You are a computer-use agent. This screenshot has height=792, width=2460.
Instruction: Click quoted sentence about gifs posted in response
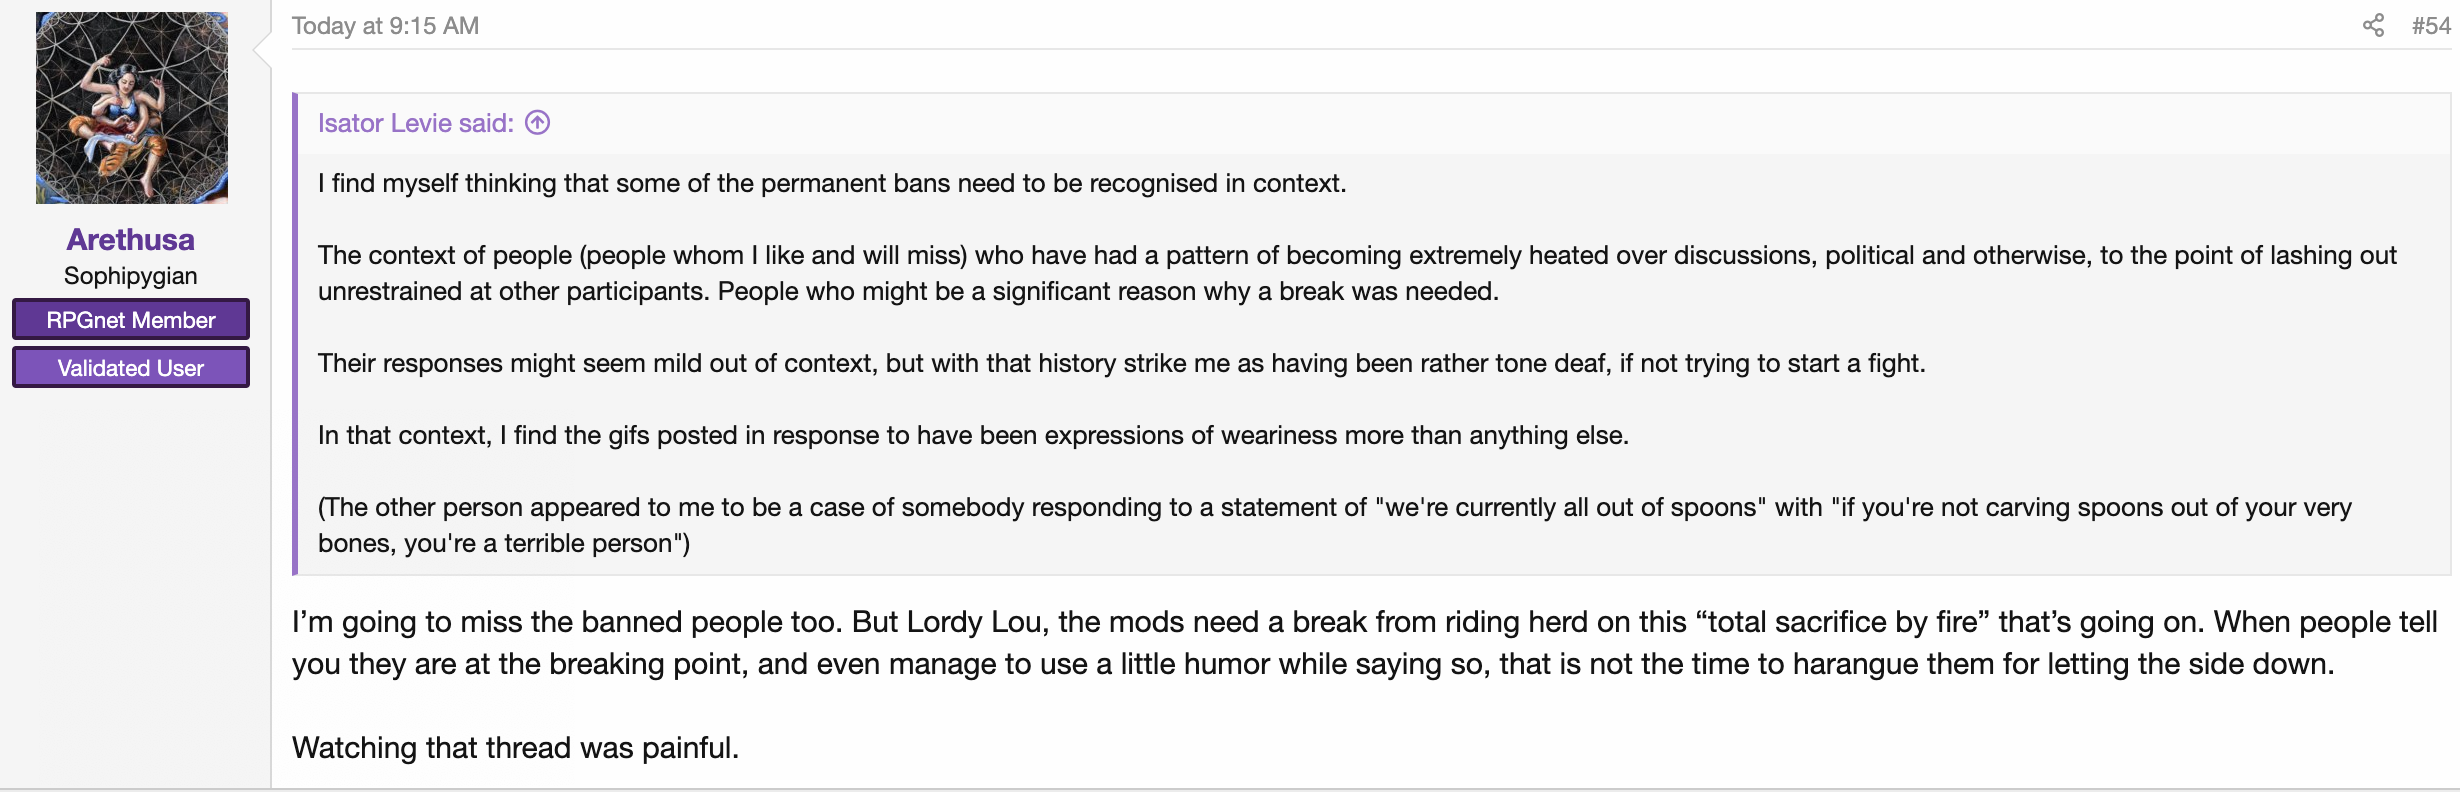tap(973, 435)
